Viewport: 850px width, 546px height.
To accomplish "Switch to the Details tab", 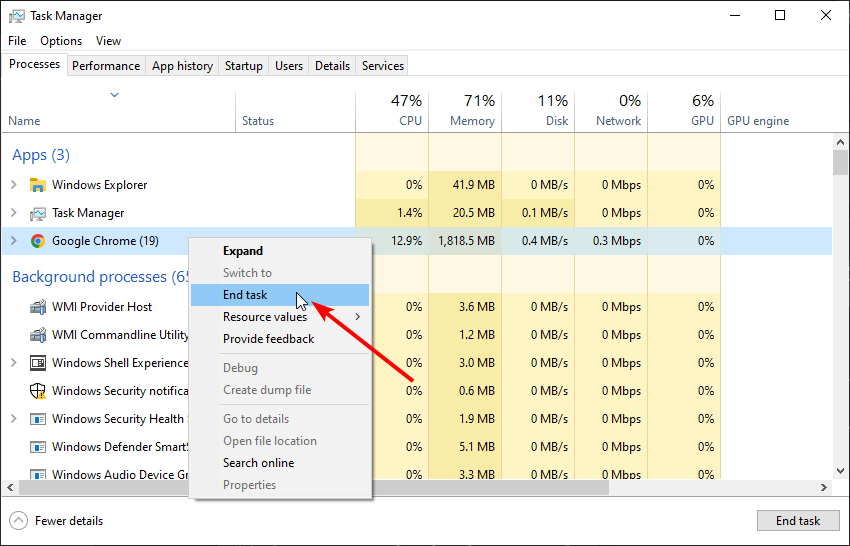I will tap(332, 66).
